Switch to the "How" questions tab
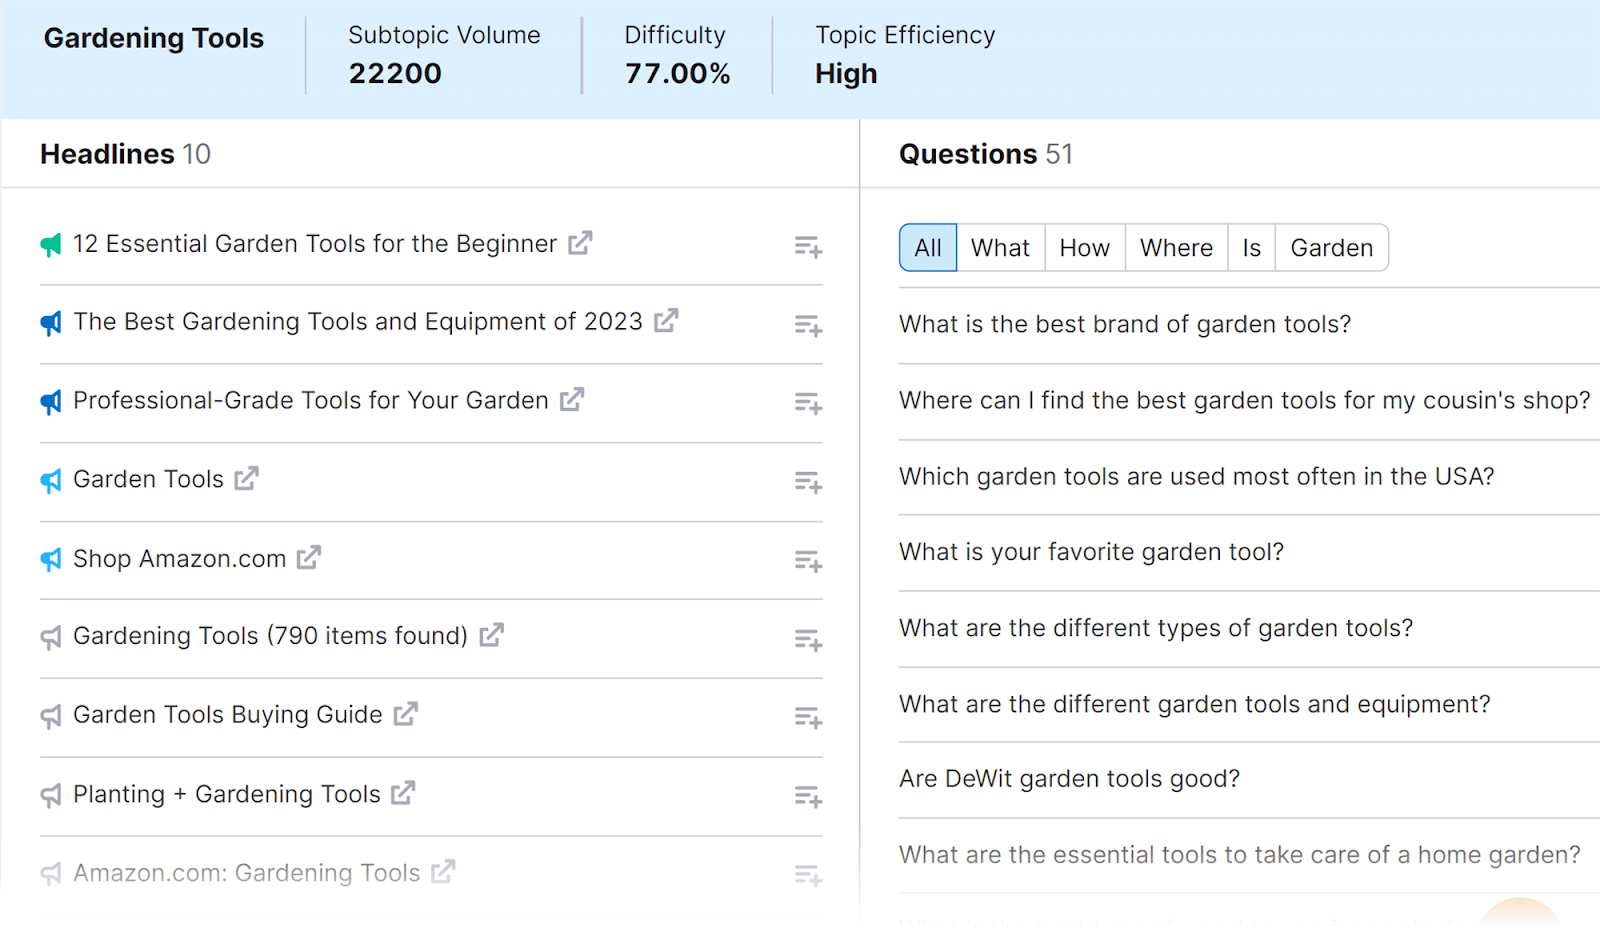The width and height of the screenshot is (1600, 928). click(1085, 248)
